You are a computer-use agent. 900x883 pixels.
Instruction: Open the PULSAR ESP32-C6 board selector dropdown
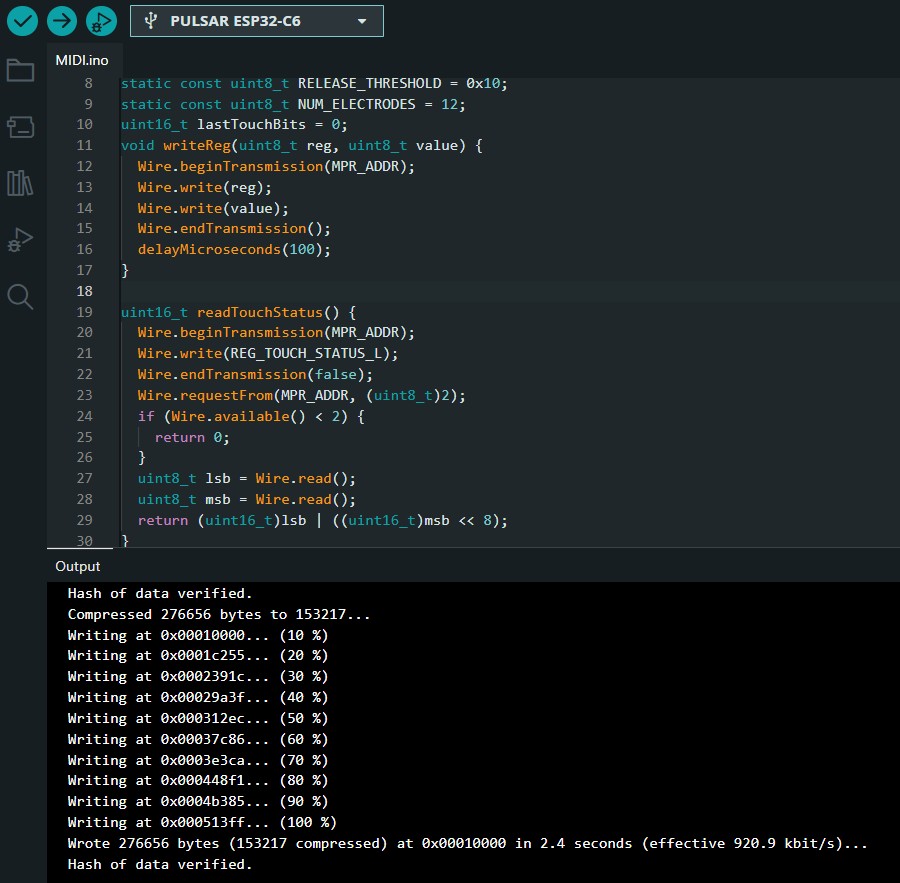[257, 21]
